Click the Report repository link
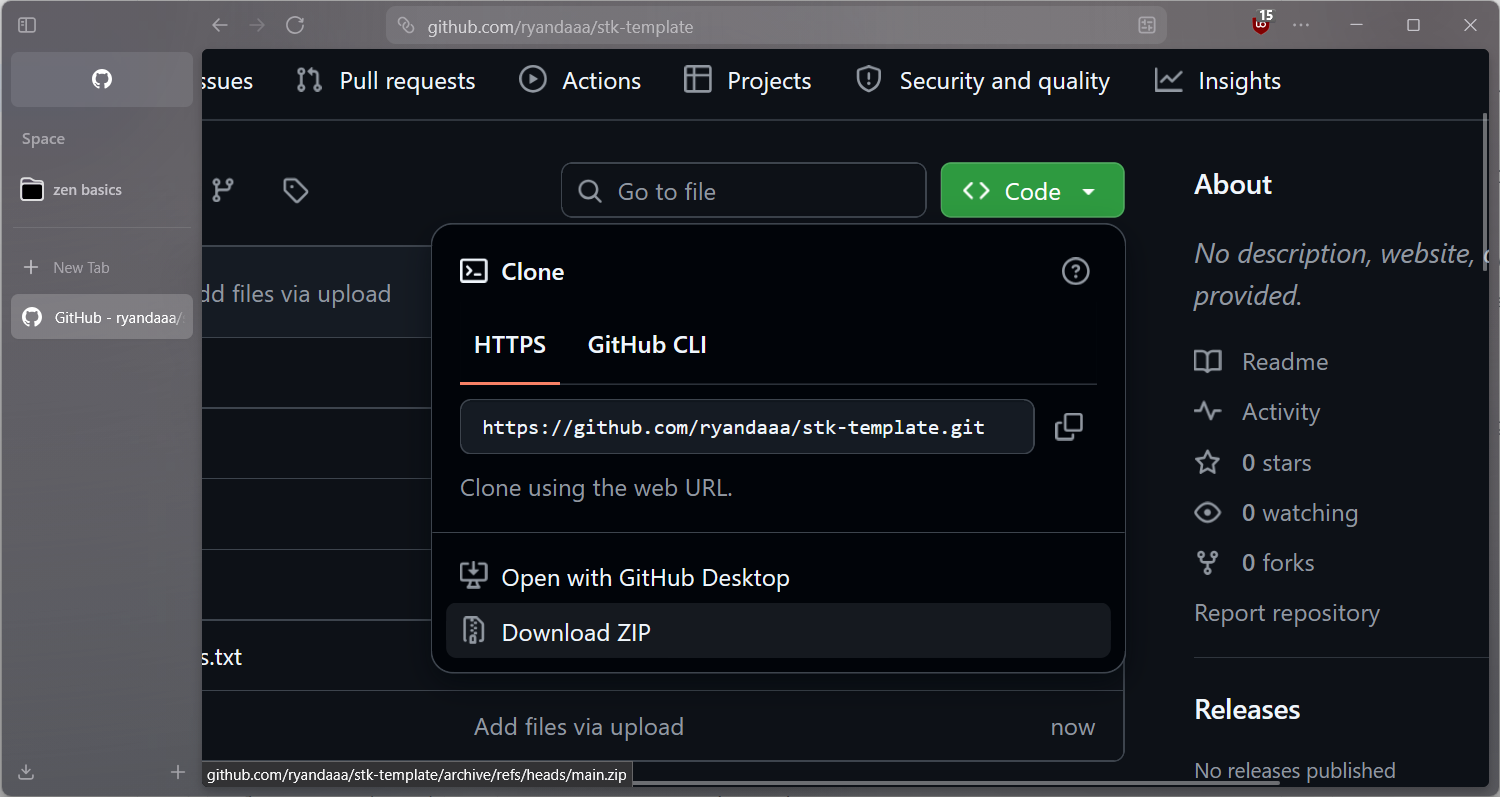This screenshot has width=1500, height=797. pyautogui.click(x=1287, y=613)
